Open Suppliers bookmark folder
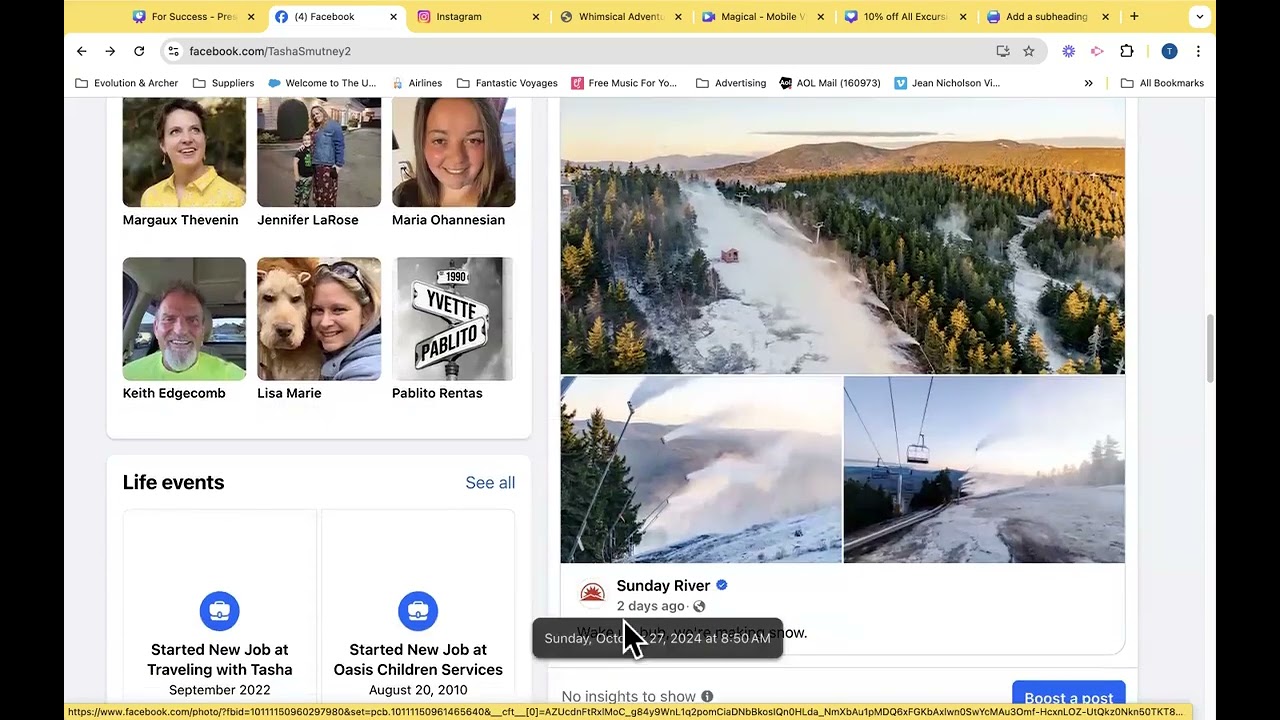 223,83
